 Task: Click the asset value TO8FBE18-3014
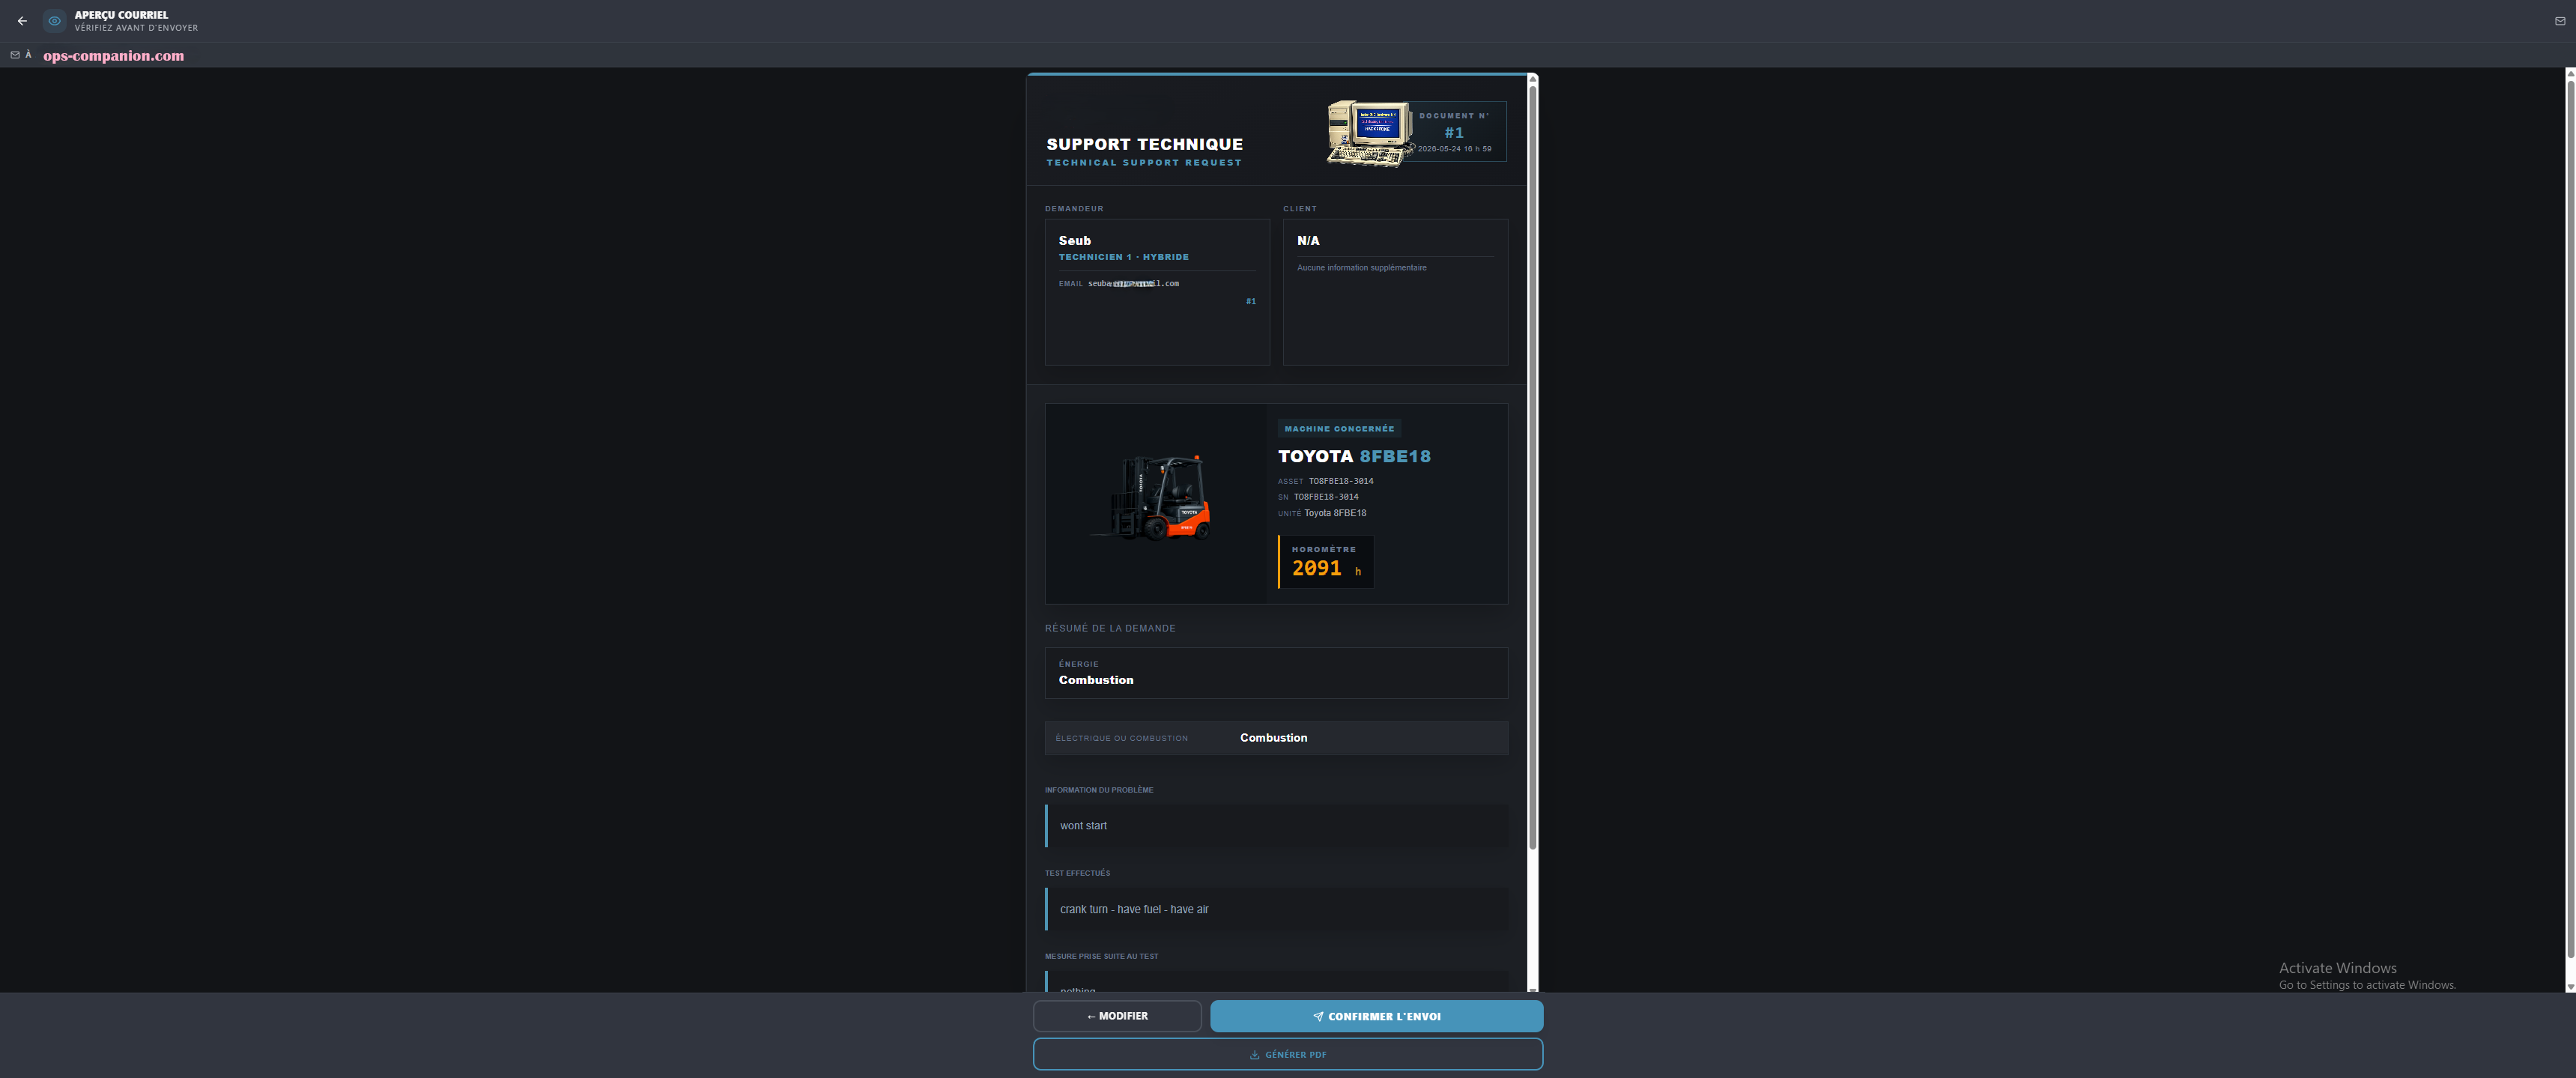coord(1340,481)
